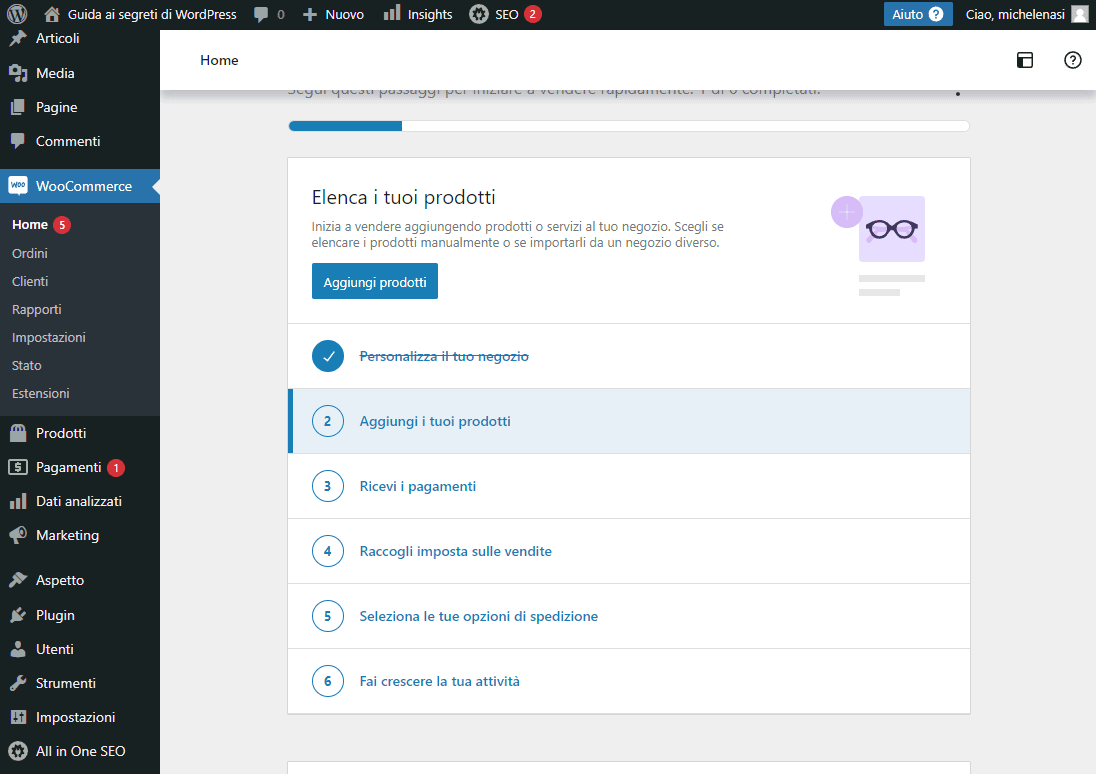Open Dati analizzati menu label
The width and height of the screenshot is (1096, 774).
click(x=79, y=501)
